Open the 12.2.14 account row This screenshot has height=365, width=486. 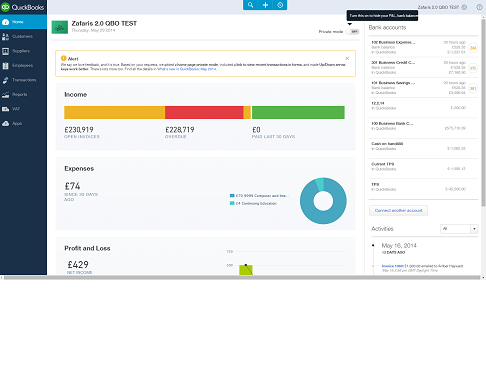[x=423, y=108]
